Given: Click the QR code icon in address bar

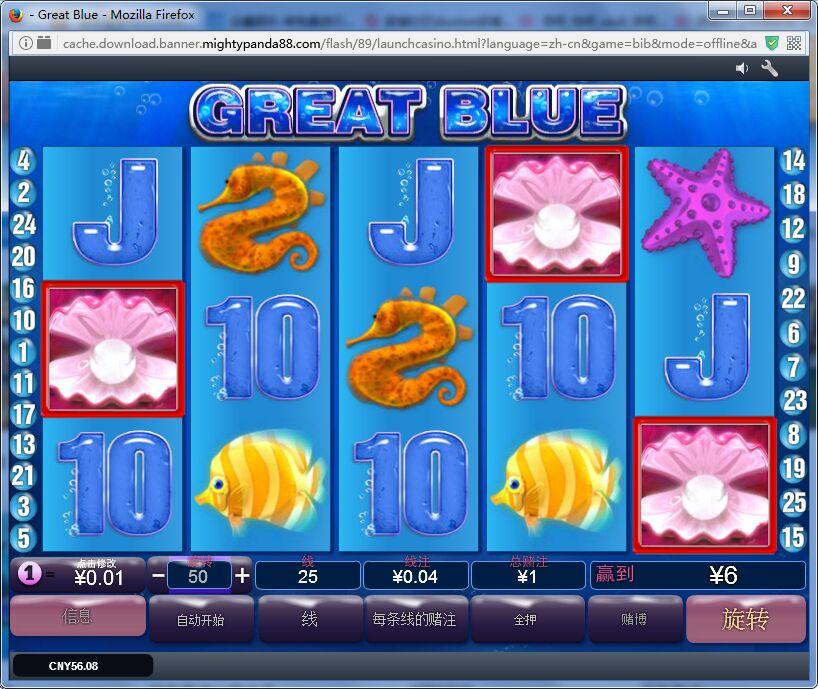Looking at the screenshot, I should click(794, 43).
